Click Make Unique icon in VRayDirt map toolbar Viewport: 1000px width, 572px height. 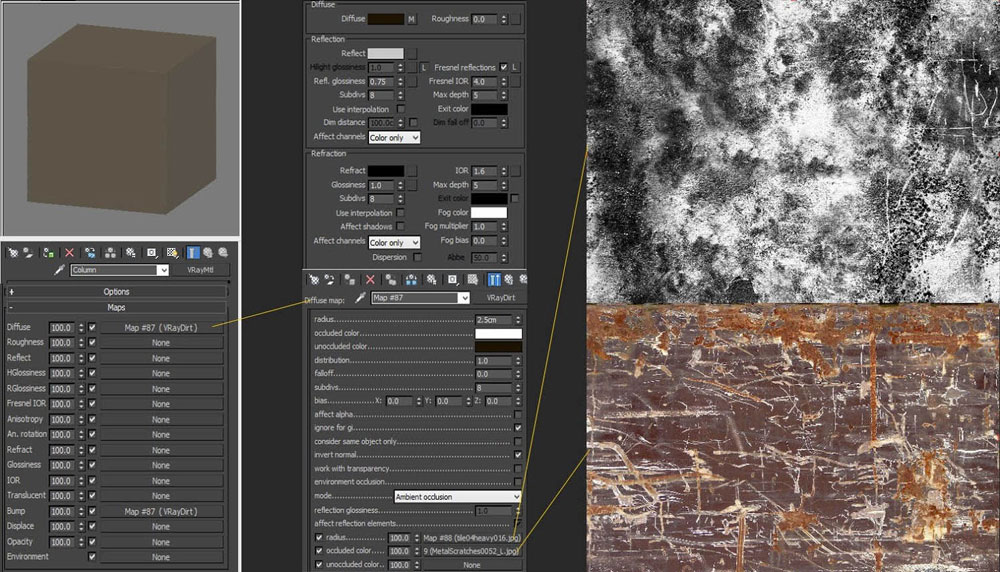pyautogui.click(x=410, y=280)
